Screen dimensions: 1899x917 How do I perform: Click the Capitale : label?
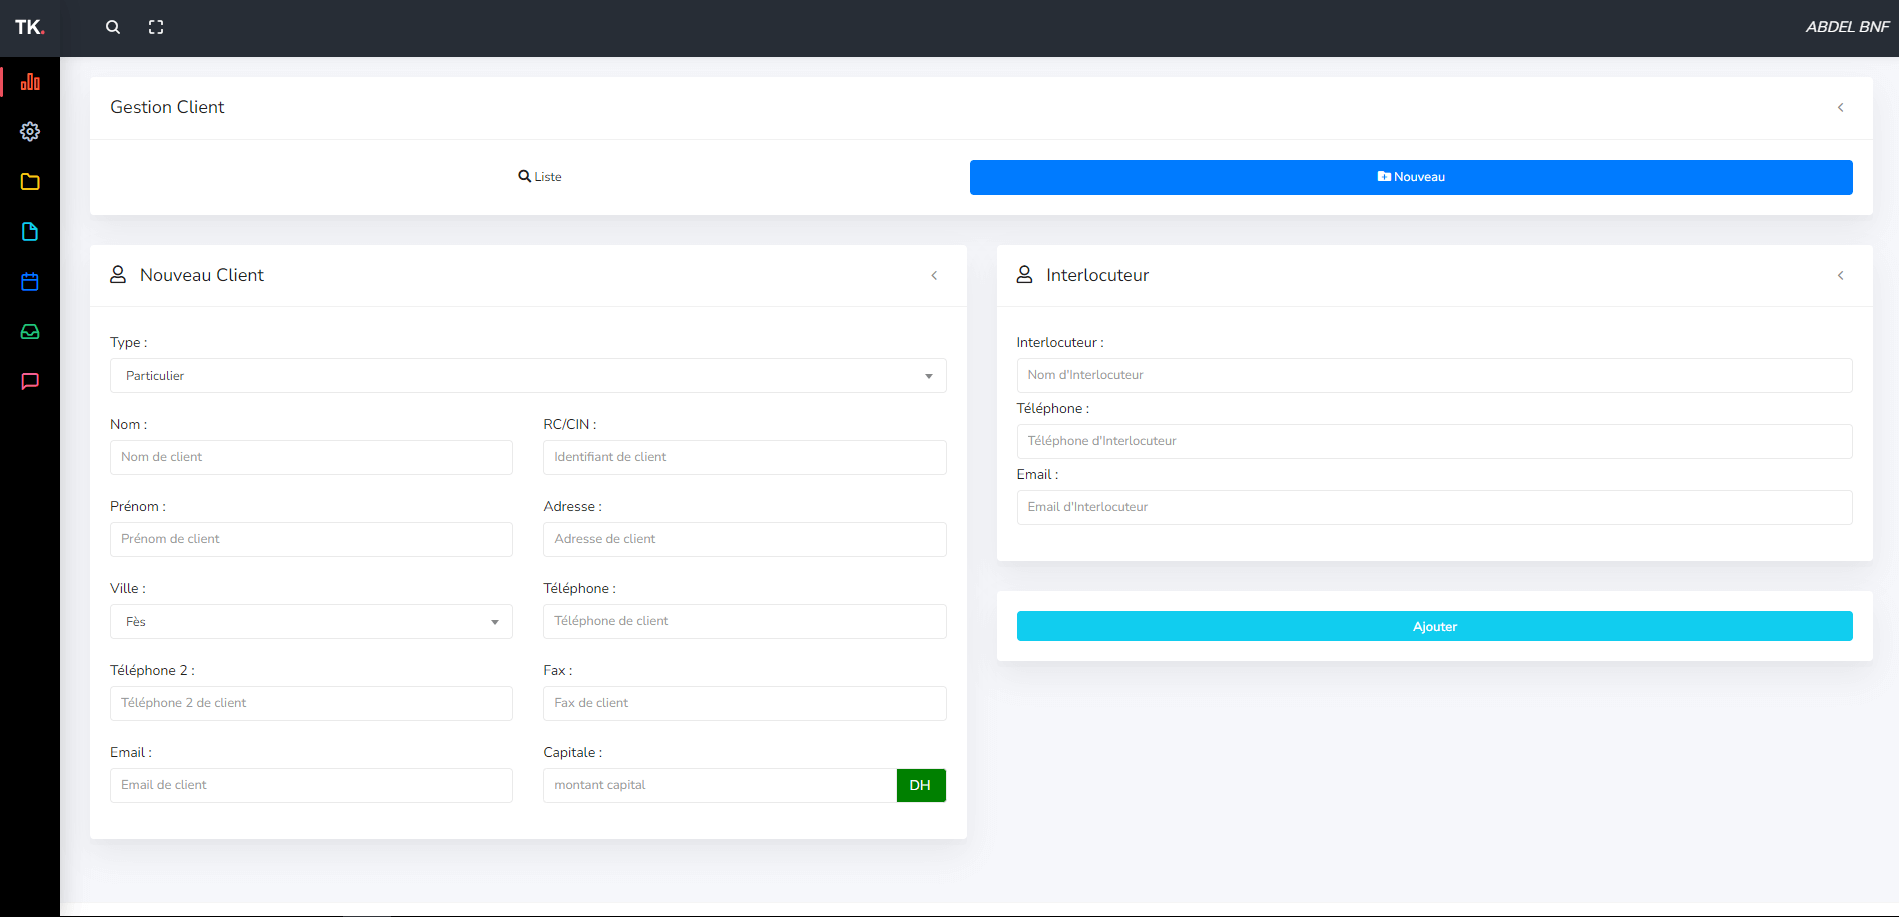coord(573,752)
